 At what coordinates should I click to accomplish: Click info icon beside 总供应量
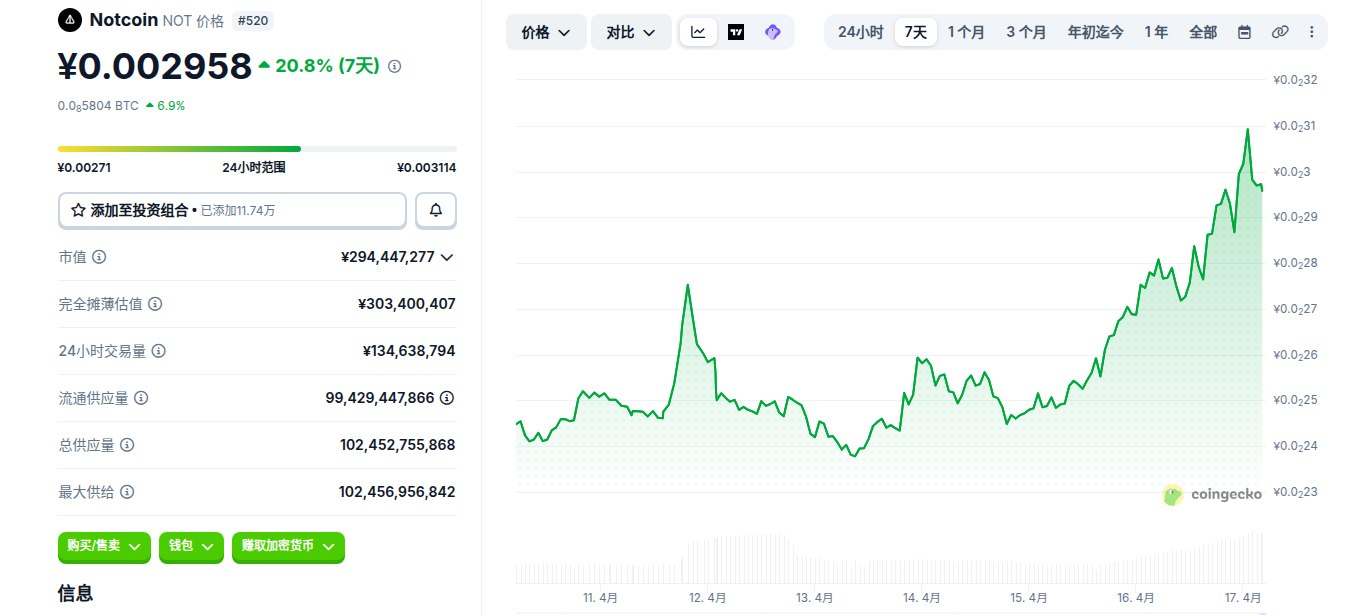(x=127, y=445)
